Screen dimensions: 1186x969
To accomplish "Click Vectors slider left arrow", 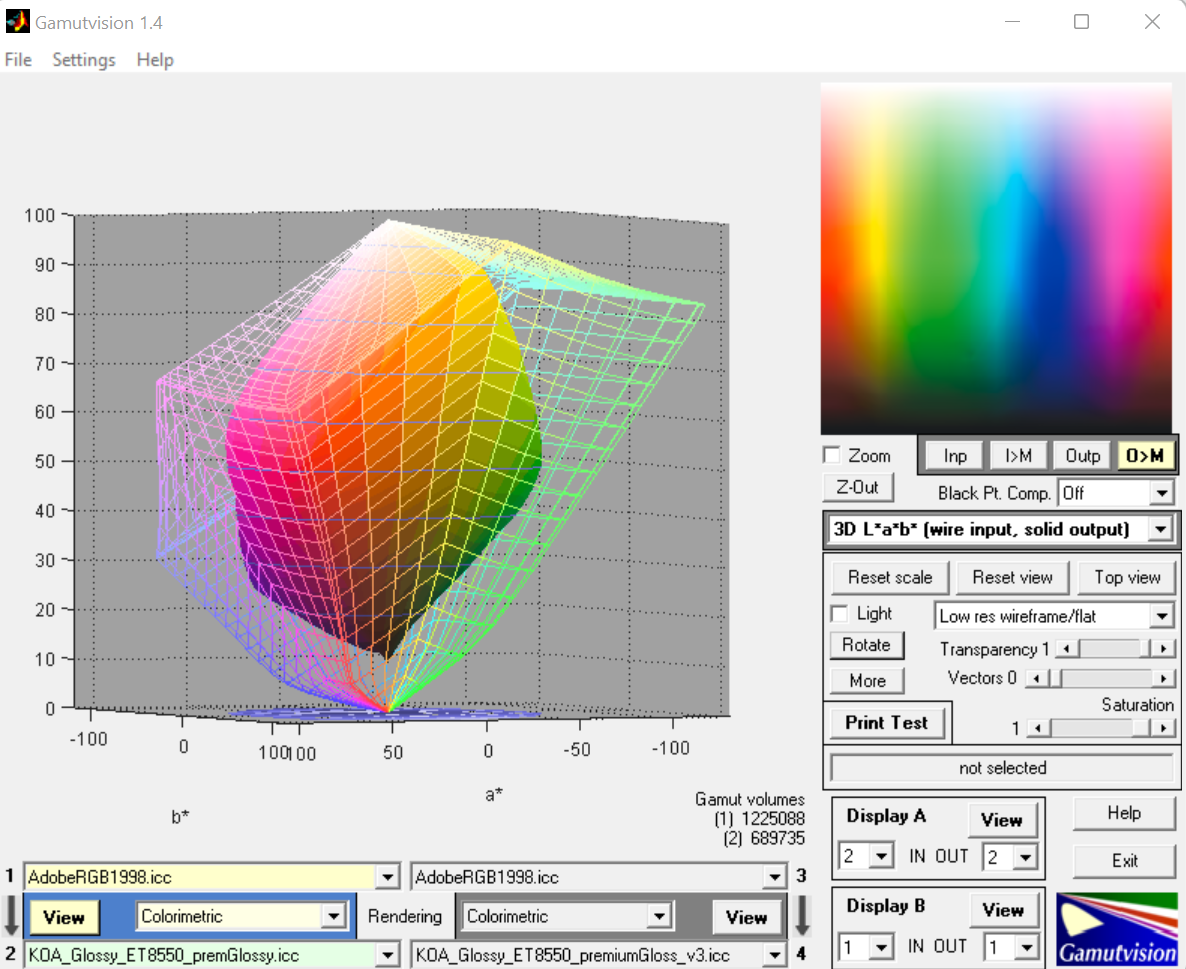I will (1039, 679).
